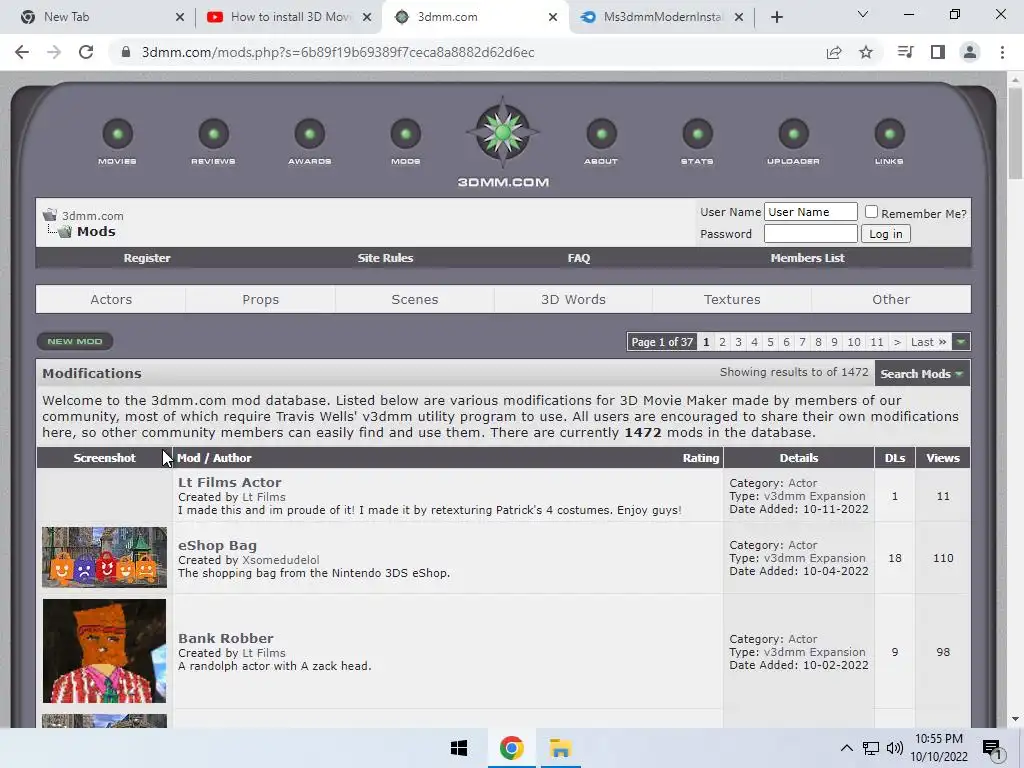
Task: Open author Xsomedudelol profile link
Action: tap(281, 560)
